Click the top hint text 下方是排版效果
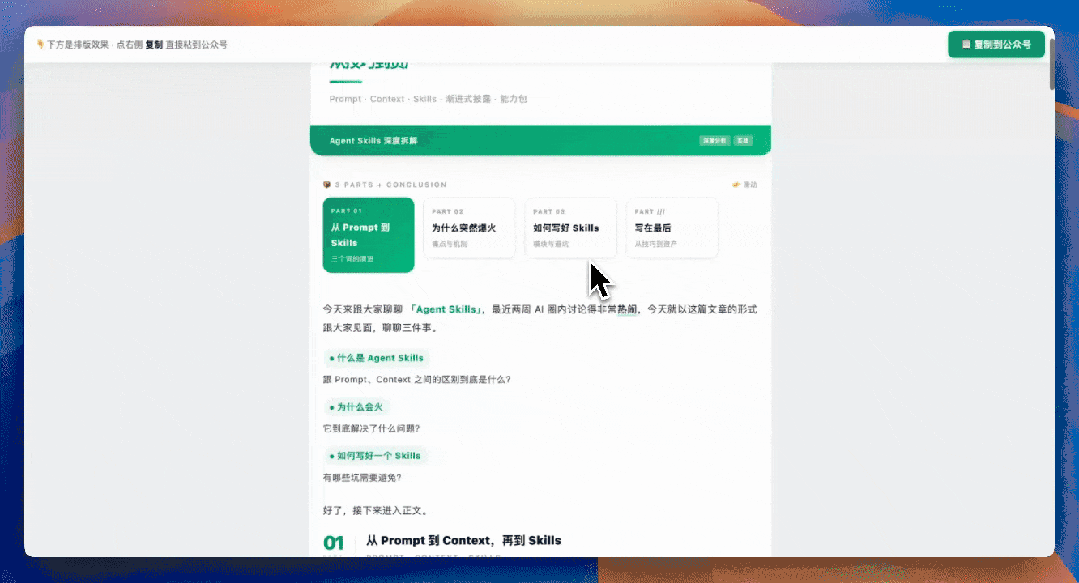This screenshot has height=583, width=1079. pyautogui.click(x=78, y=44)
